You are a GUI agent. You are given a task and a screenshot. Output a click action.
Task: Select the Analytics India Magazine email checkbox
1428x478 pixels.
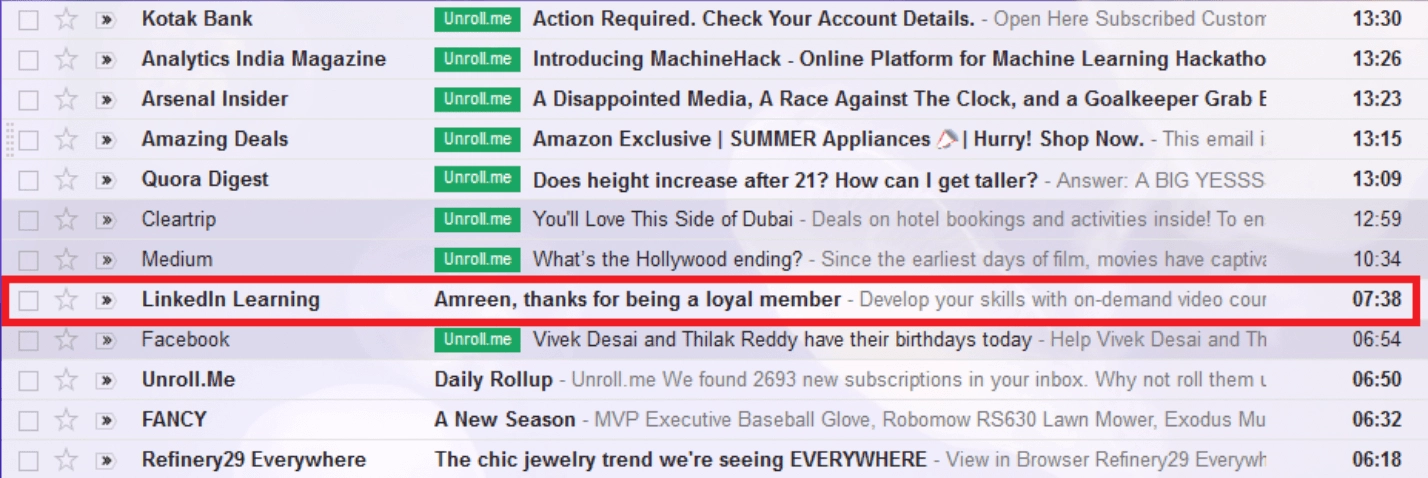pos(29,59)
